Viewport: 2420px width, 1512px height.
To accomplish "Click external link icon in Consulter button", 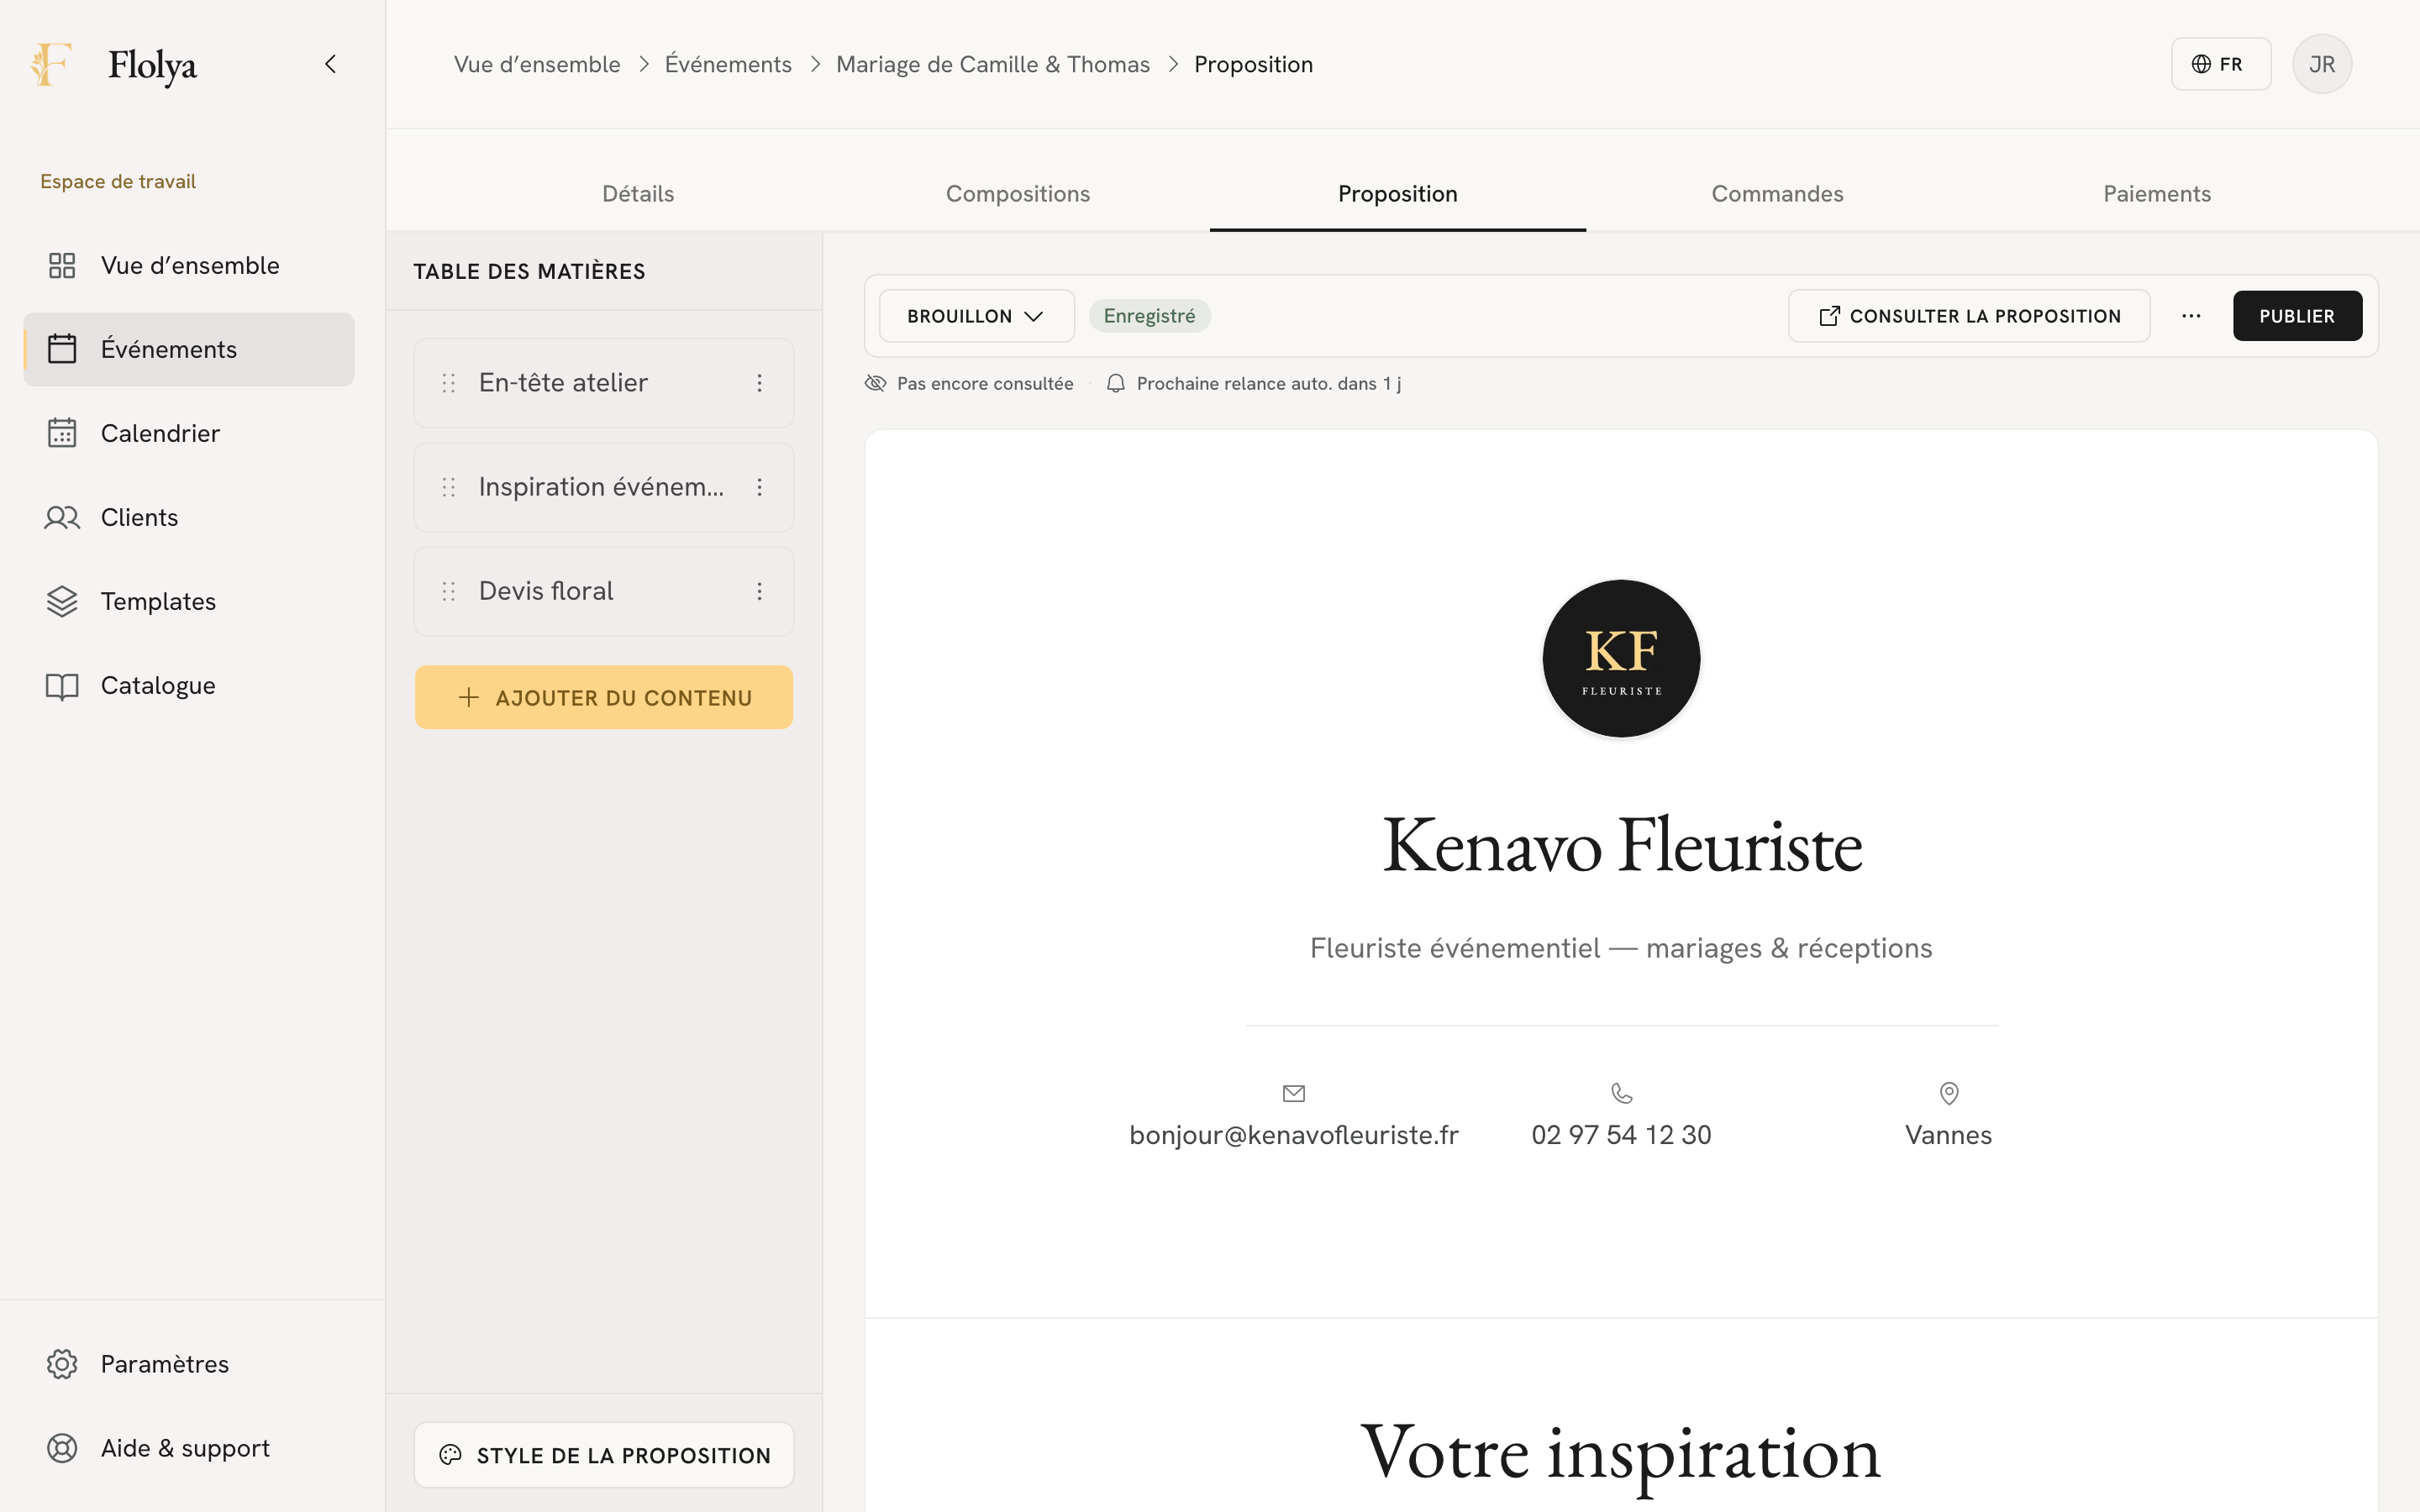I will [1829, 316].
